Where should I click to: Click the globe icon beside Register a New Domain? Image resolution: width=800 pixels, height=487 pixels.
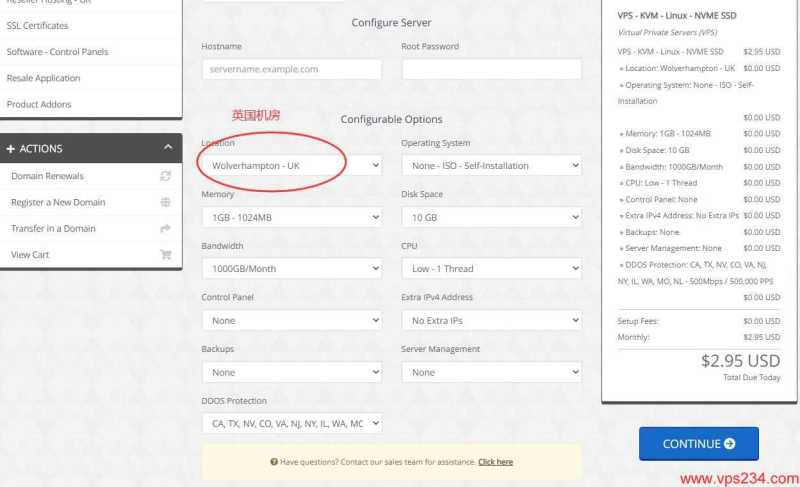(x=165, y=202)
